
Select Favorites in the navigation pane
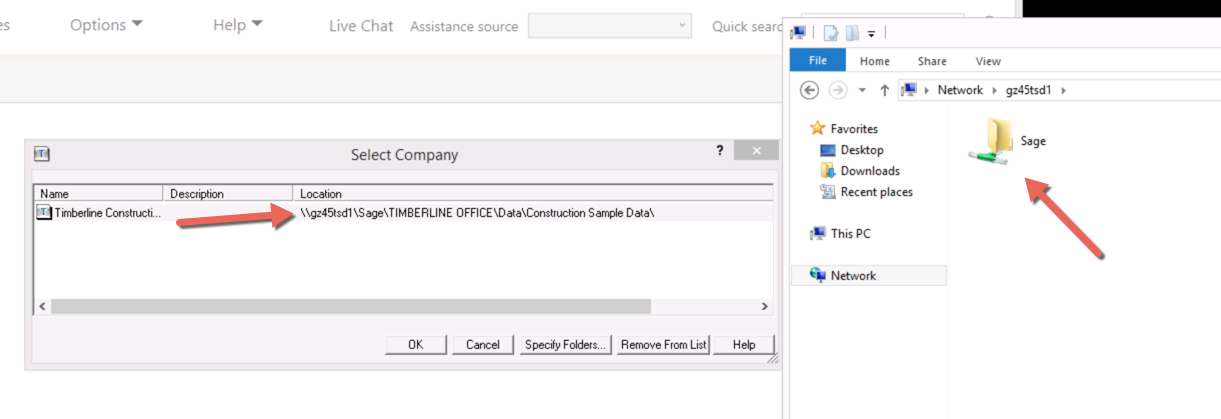point(854,129)
